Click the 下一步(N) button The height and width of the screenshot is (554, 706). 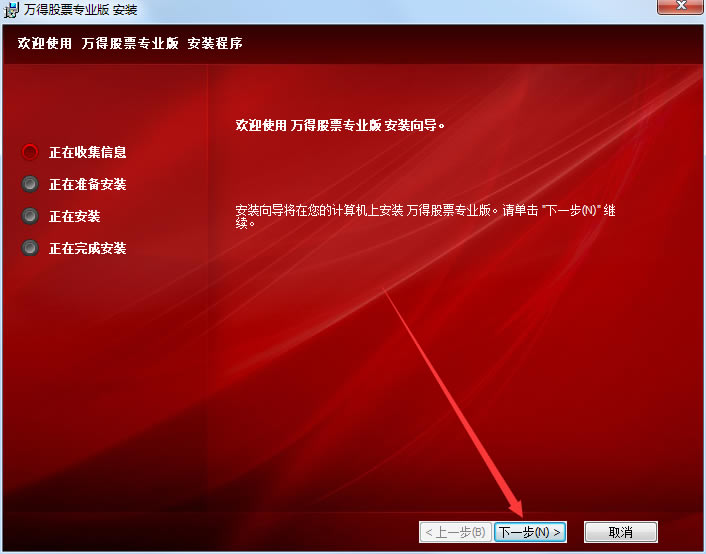coord(530,532)
